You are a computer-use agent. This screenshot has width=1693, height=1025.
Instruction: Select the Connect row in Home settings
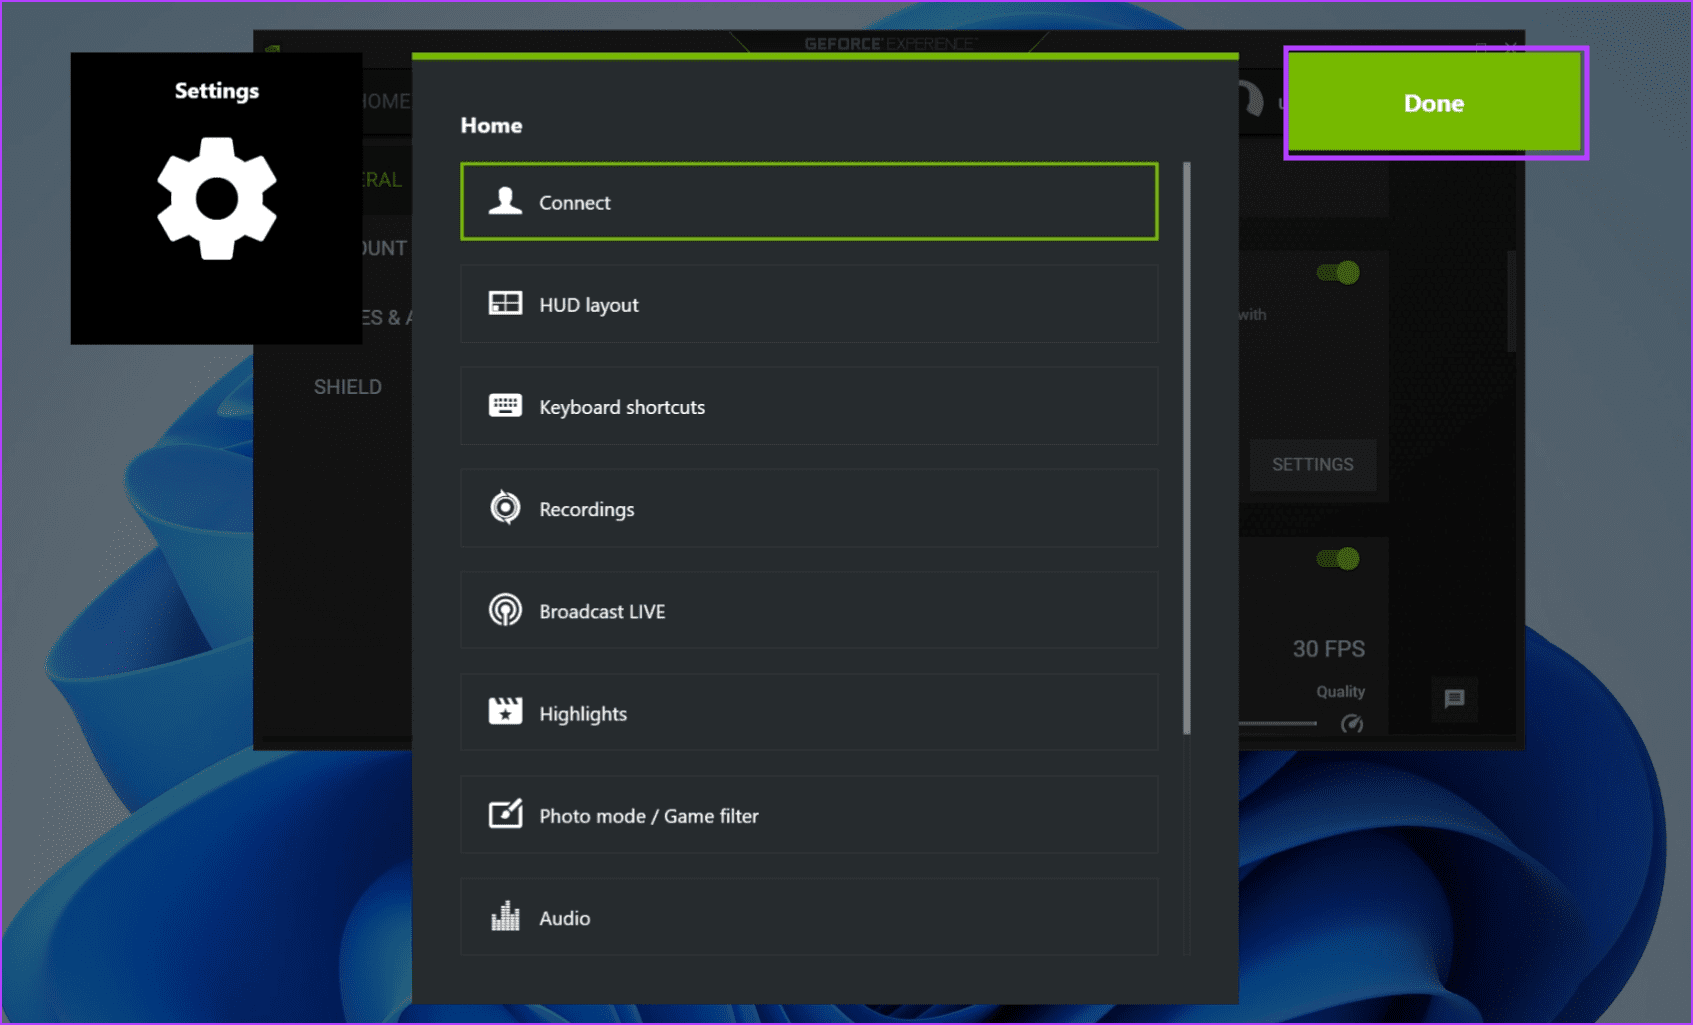(808, 201)
